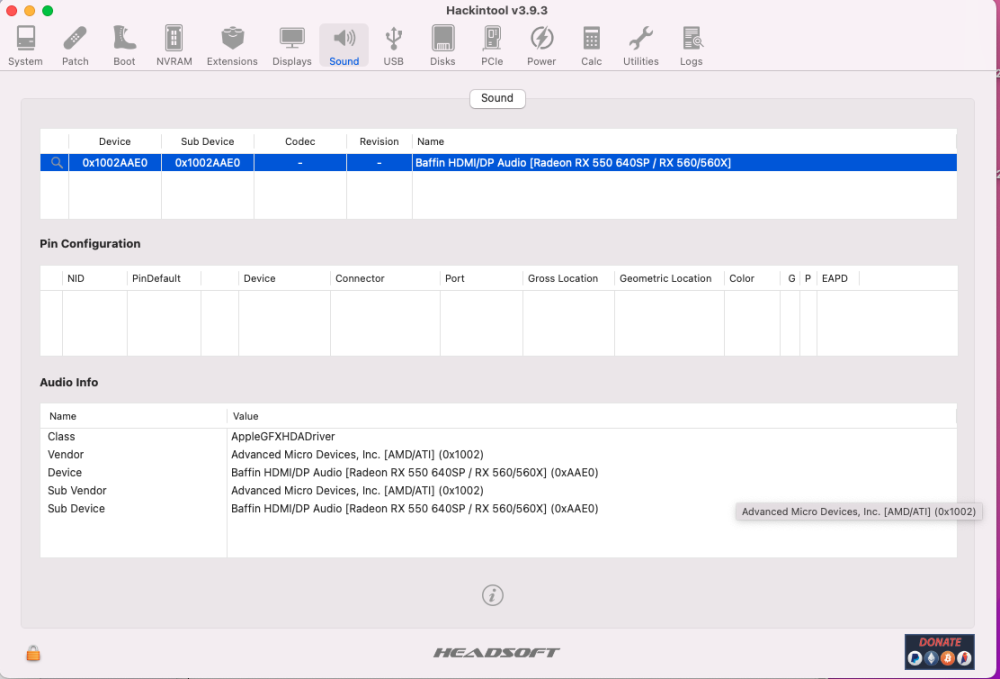Select the Sub Vendor row in Audio Info
The width and height of the screenshot is (1000, 679).
click(498, 490)
